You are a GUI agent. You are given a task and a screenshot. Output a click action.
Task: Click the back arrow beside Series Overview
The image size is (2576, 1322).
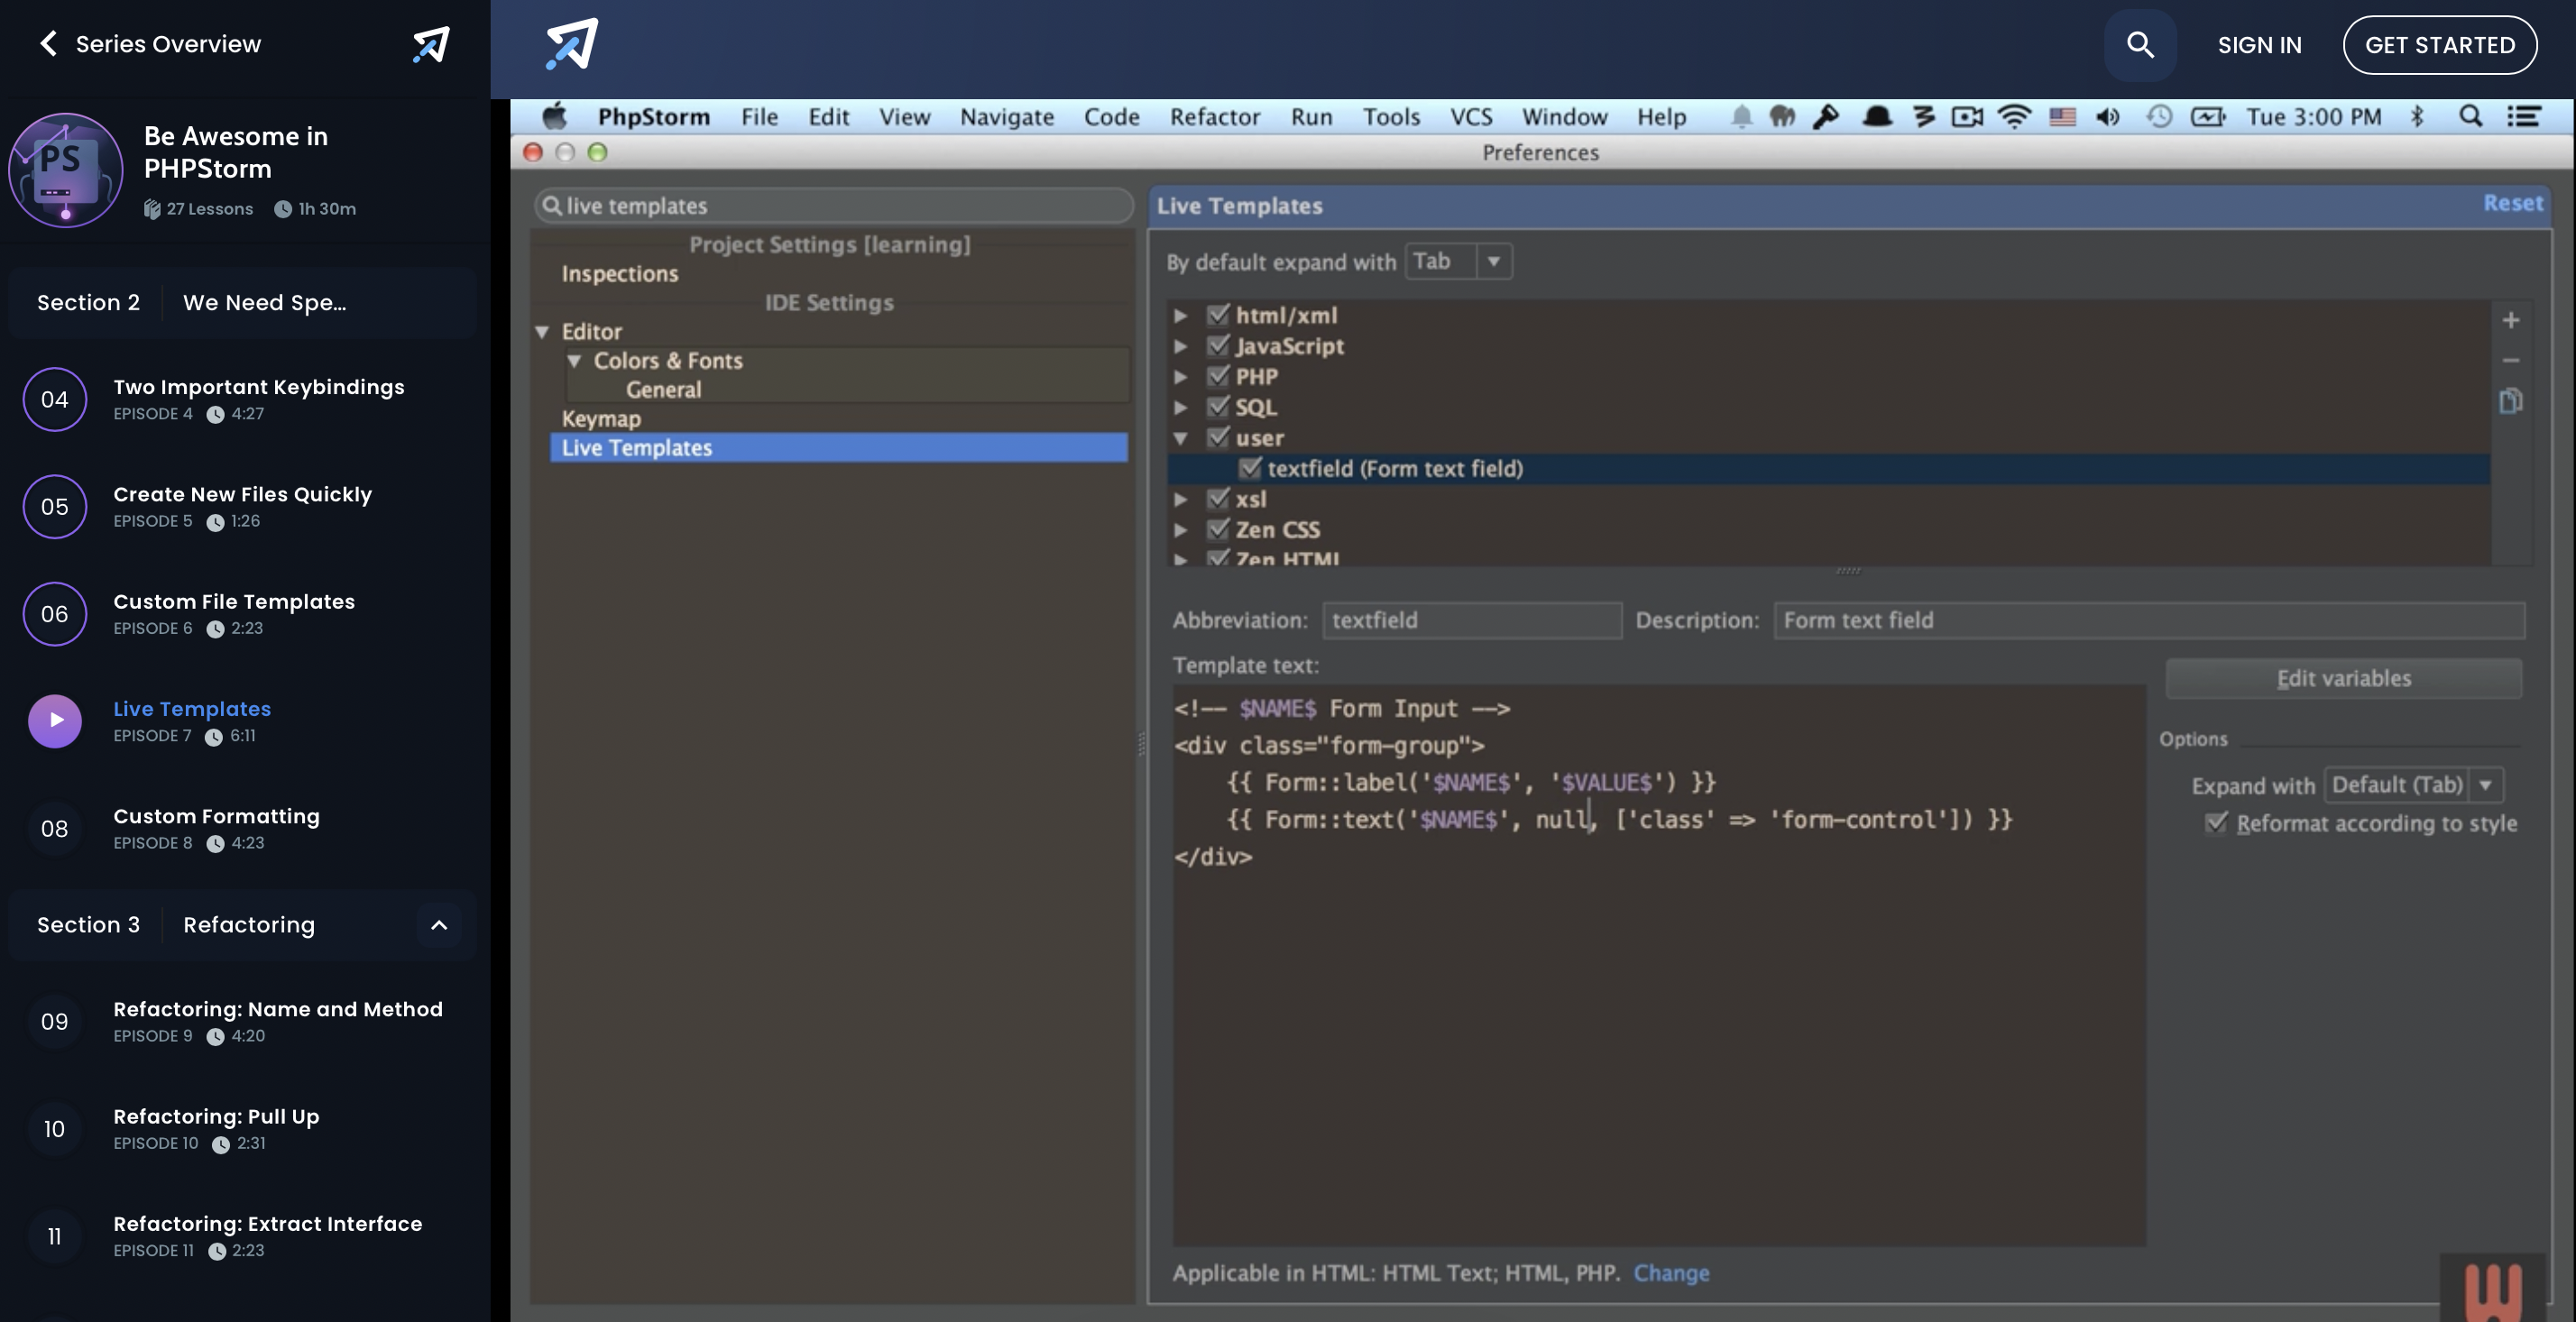point(47,43)
